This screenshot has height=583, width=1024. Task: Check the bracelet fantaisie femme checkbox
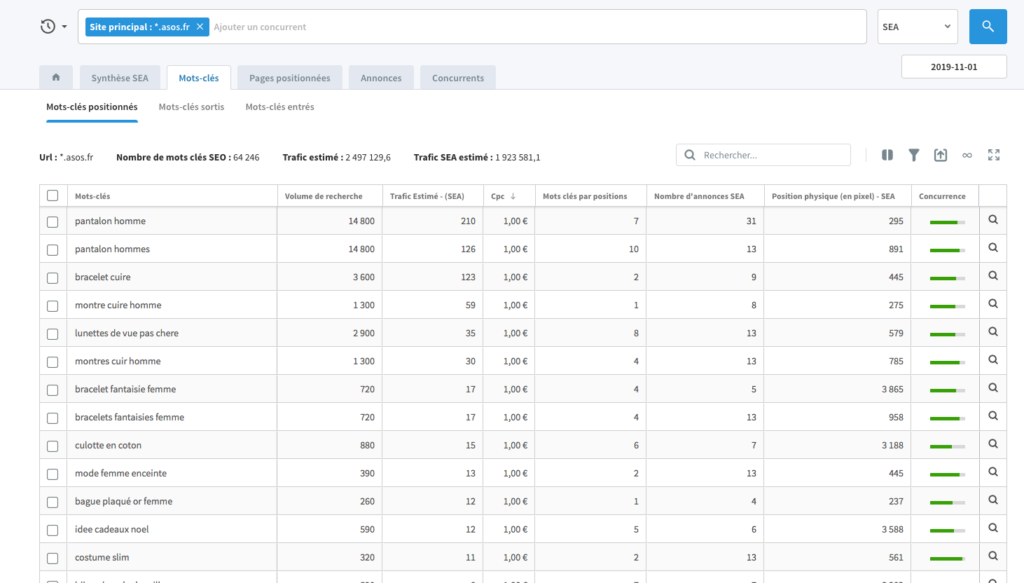click(x=53, y=390)
